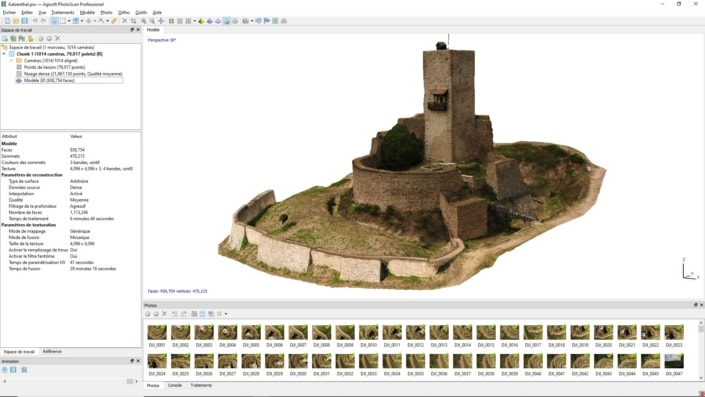This screenshot has width=705, height=397.
Task: Toggle the Tiled model view
Action: point(235,21)
